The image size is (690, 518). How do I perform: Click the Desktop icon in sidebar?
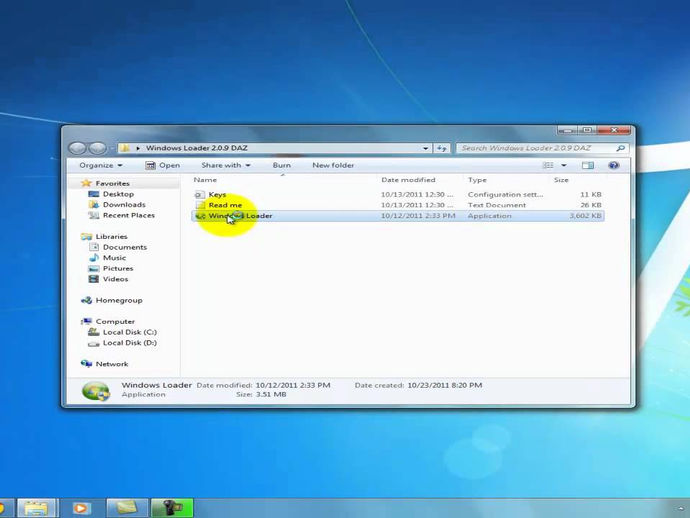[x=93, y=194]
